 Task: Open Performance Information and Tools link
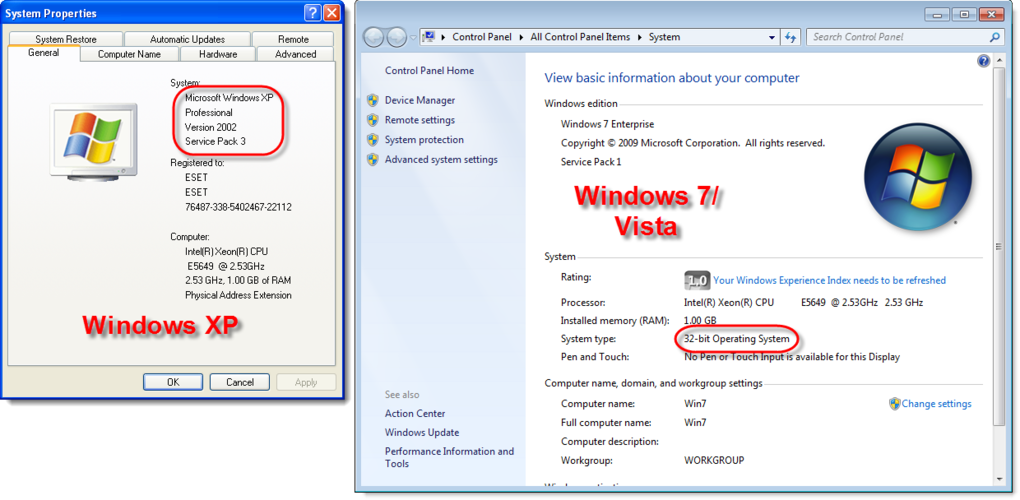pyautogui.click(x=450, y=458)
